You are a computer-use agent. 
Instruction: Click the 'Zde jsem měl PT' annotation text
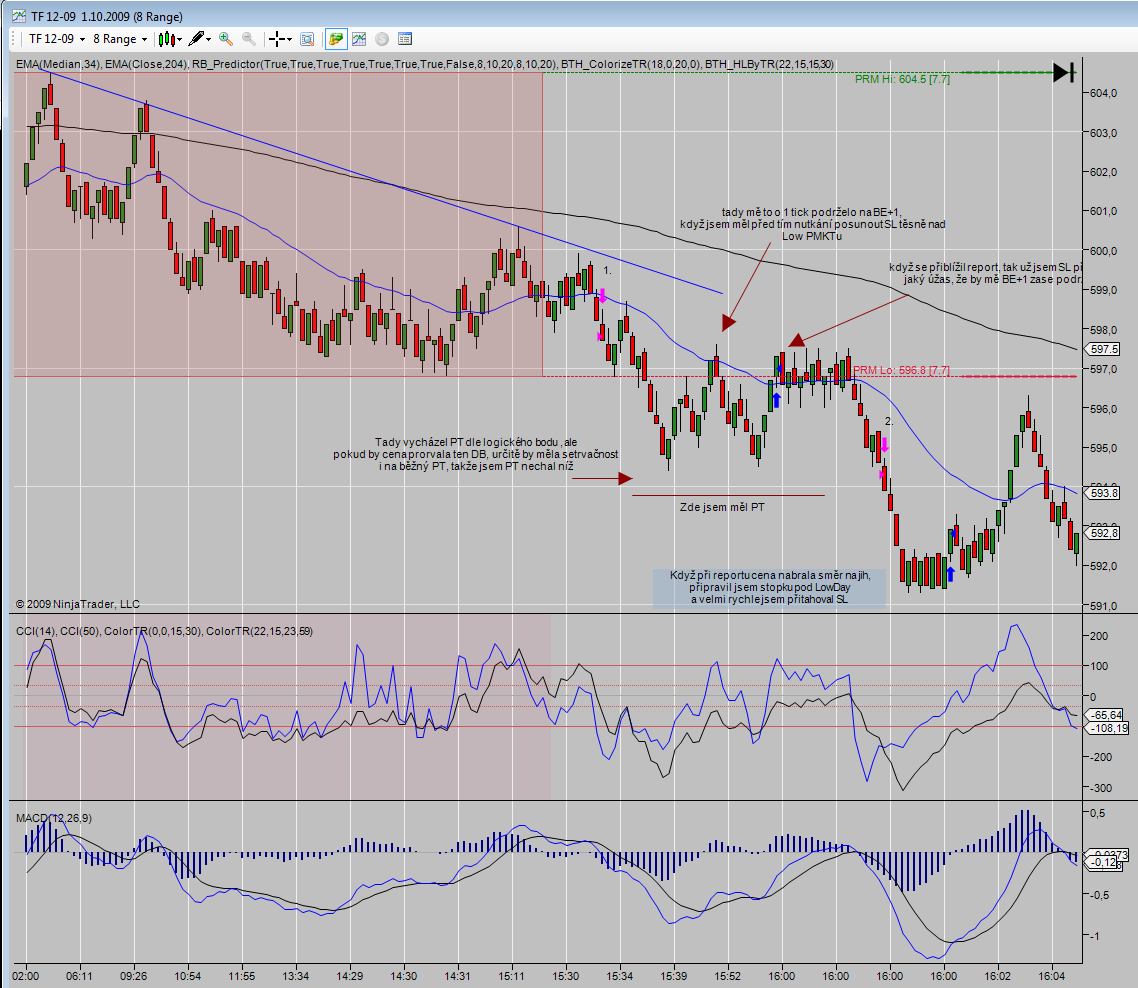(722, 507)
